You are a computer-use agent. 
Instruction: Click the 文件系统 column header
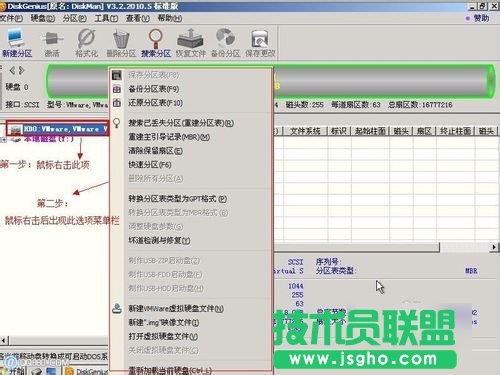click(x=305, y=131)
